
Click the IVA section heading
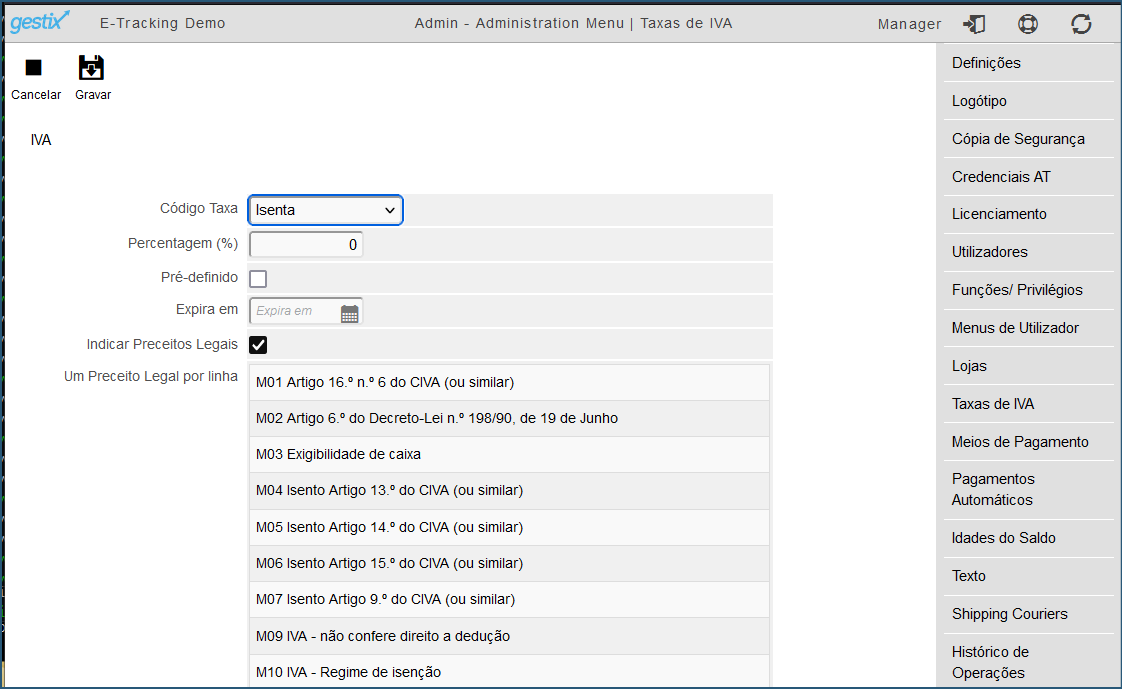click(41, 140)
